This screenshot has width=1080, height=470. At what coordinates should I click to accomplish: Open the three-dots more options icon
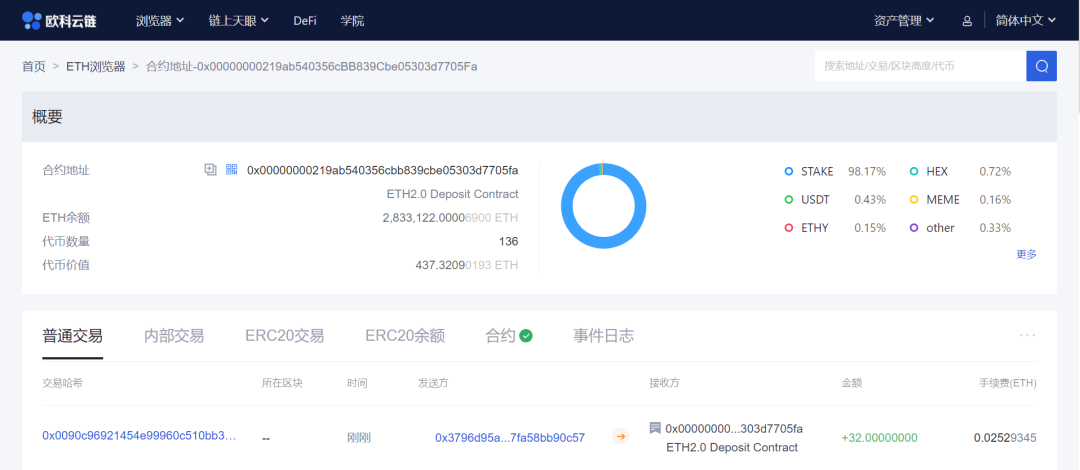1027,335
